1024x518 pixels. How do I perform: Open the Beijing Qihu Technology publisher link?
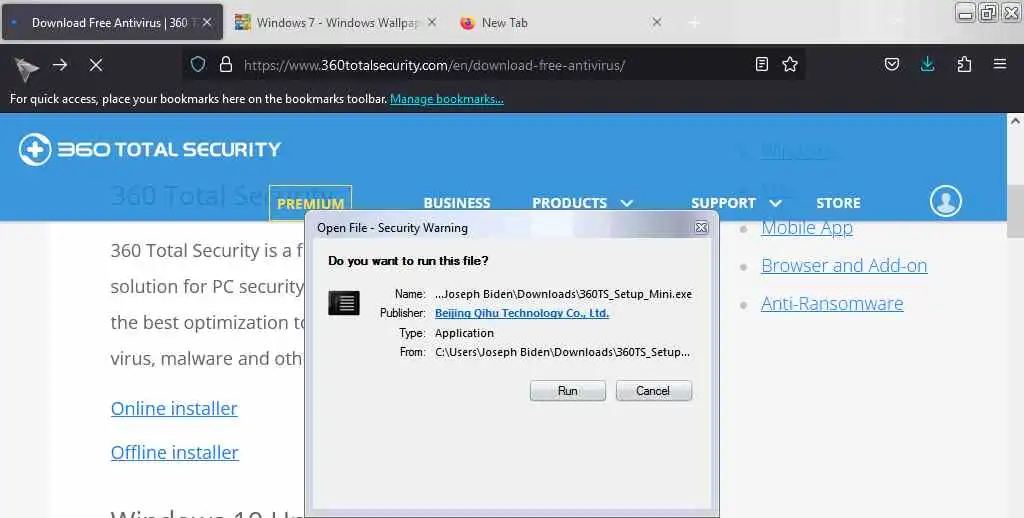coord(522,313)
